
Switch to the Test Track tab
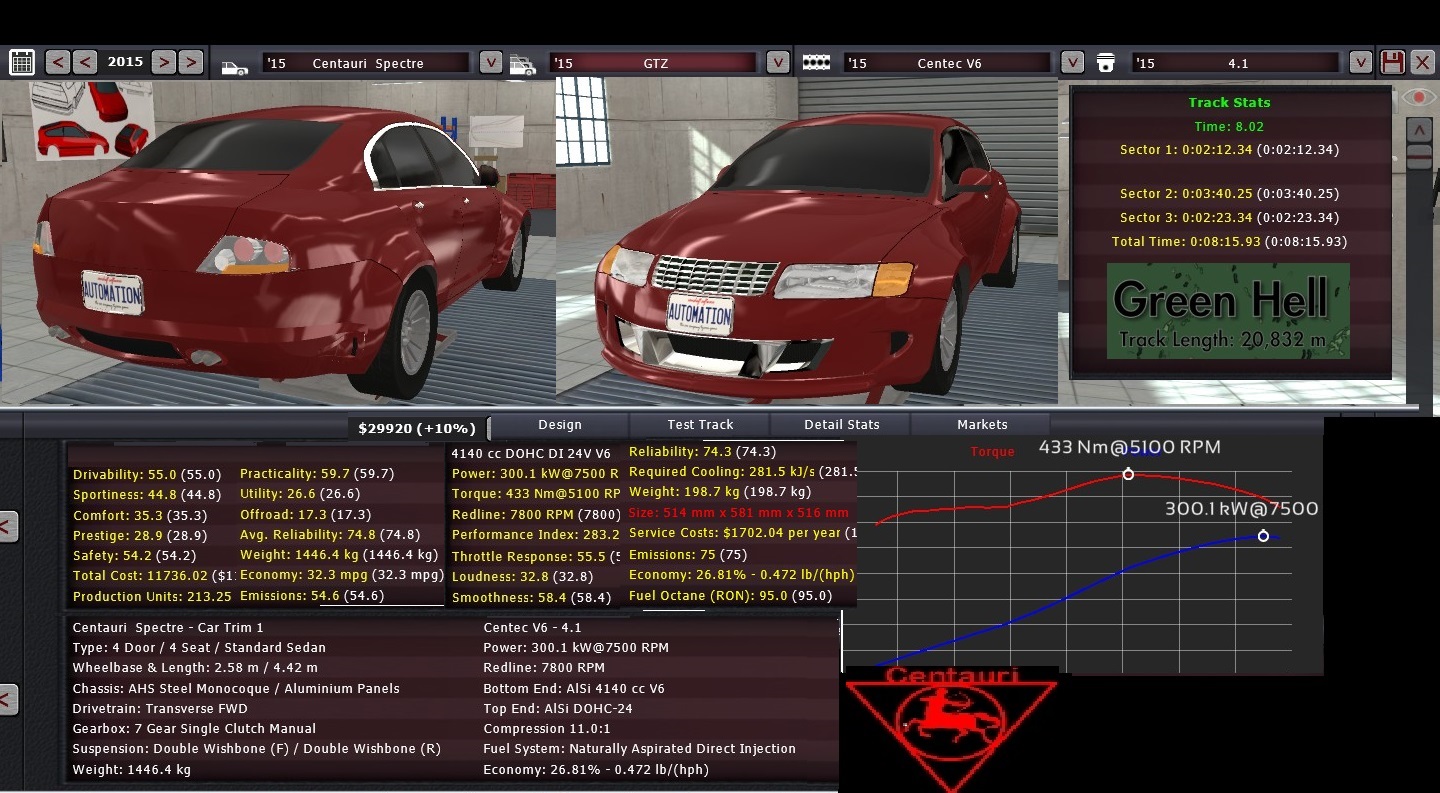click(700, 425)
